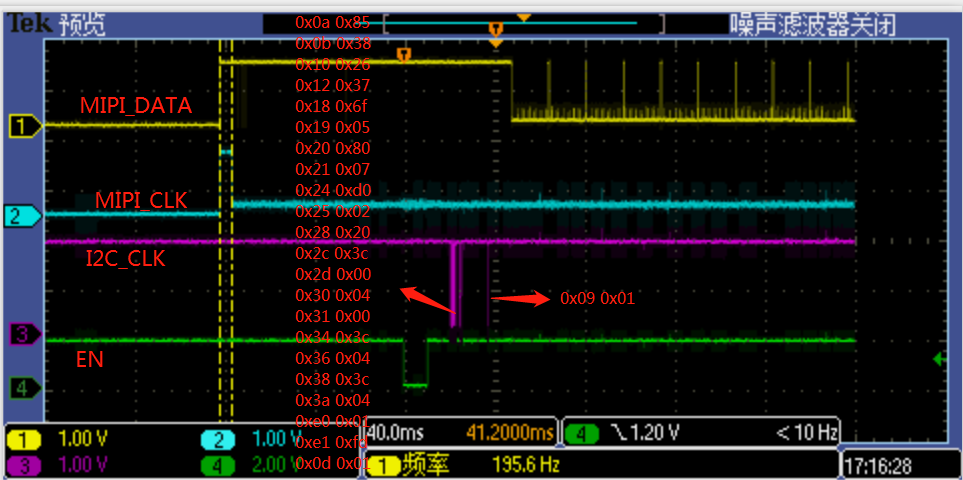This screenshot has height=480, width=963.
Task: Click the 噪声滤波器关闭 noise filter status
Action: point(813,25)
